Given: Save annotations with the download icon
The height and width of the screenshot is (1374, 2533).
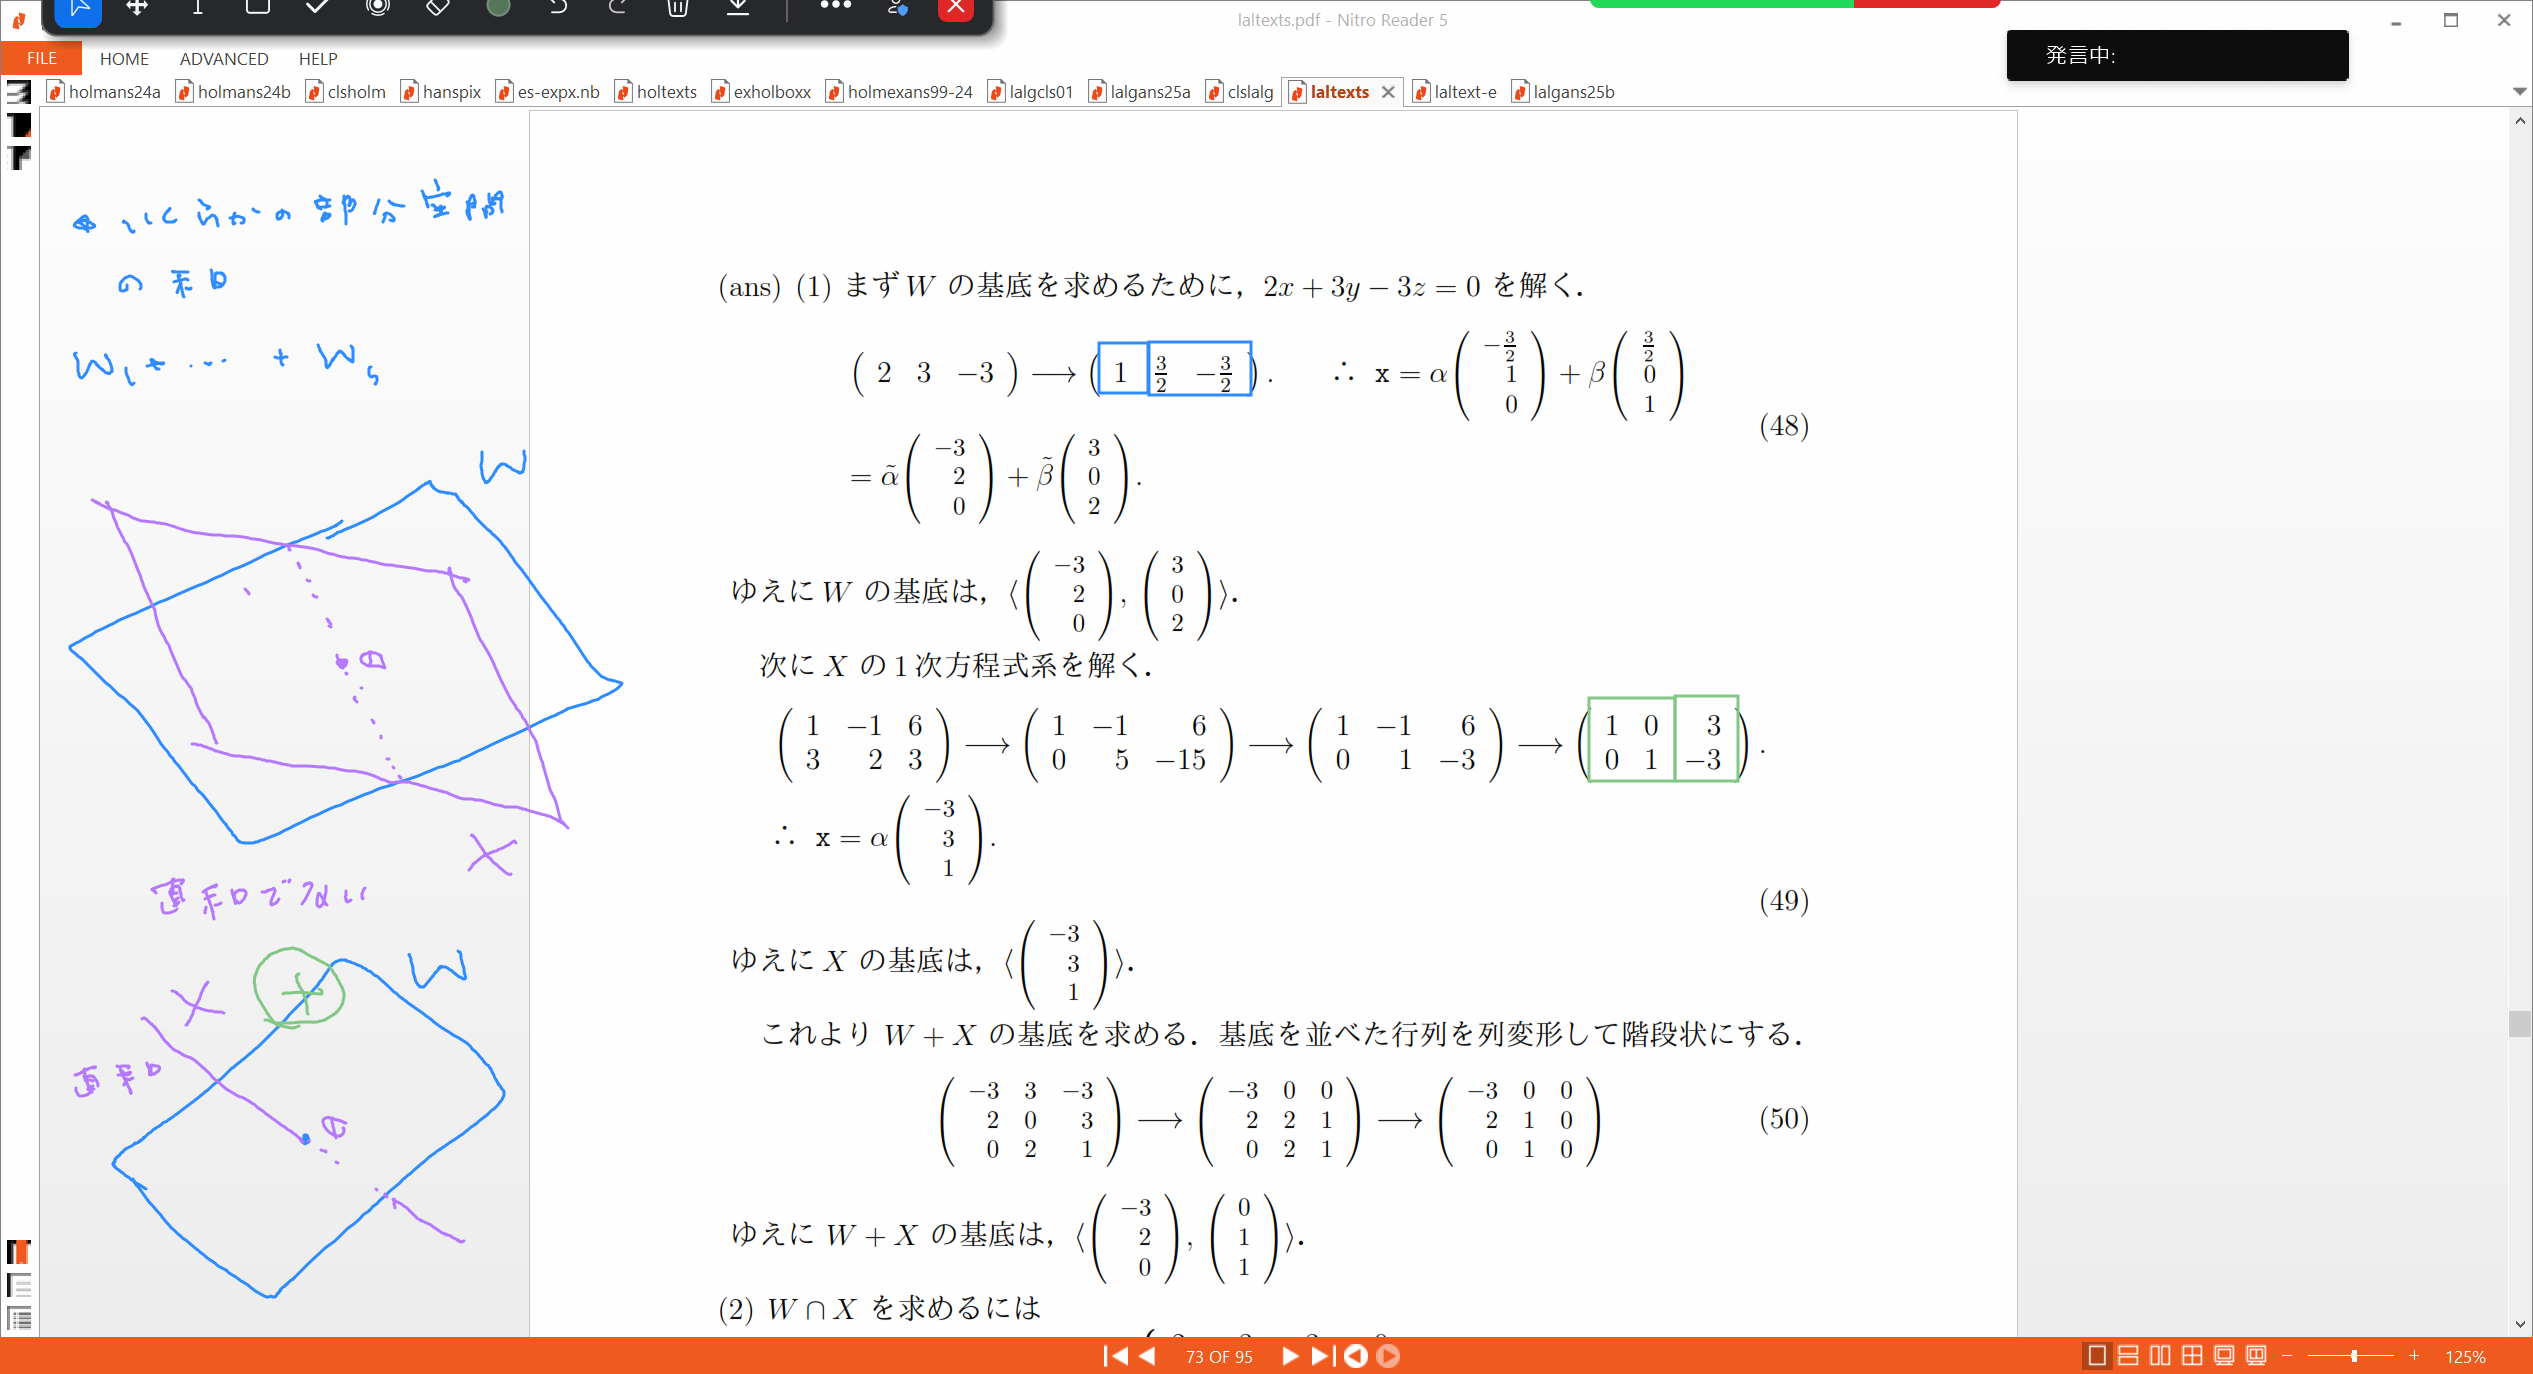Looking at the screenshot, I should pos(738,8).
